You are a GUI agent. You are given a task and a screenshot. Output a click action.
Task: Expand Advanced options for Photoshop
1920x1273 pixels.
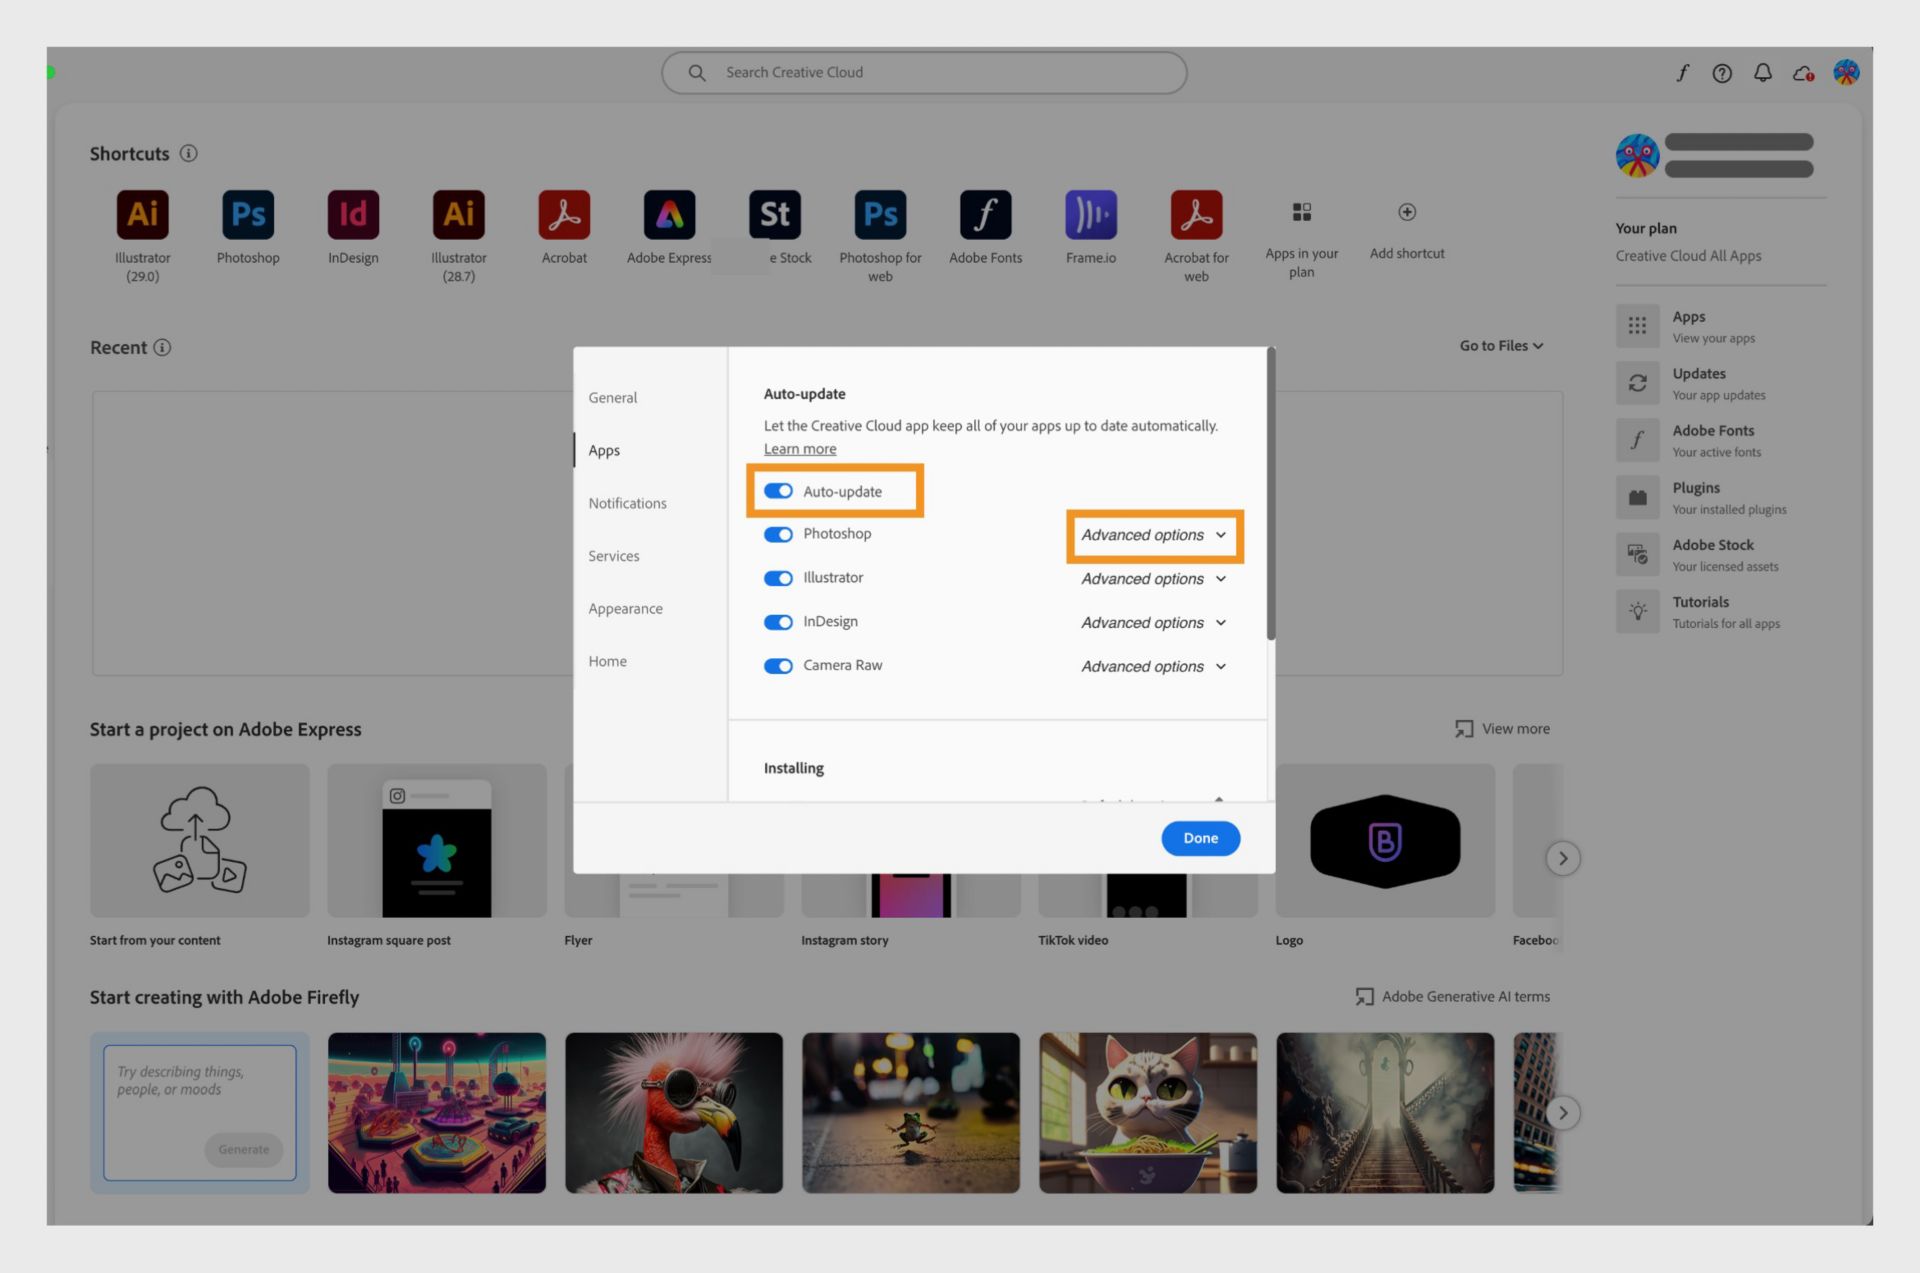[x=1152, y=535]
